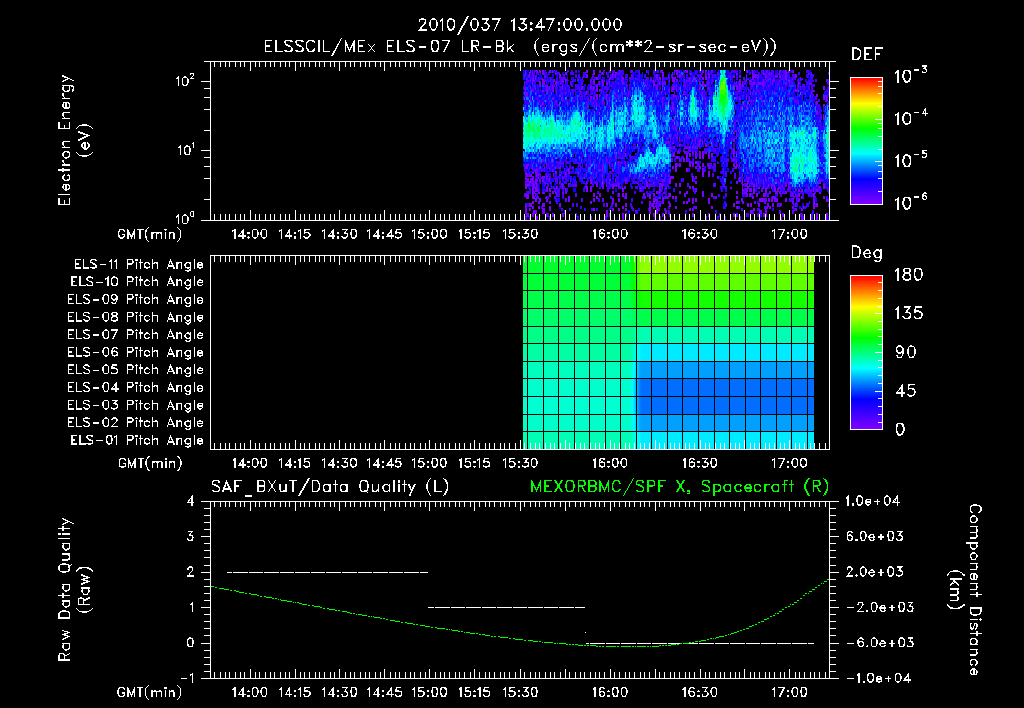Viewport: 1024px width, 708px height.
Task: Select the ELS-04 Pitch Angle row label
Action: coord(136,387)
